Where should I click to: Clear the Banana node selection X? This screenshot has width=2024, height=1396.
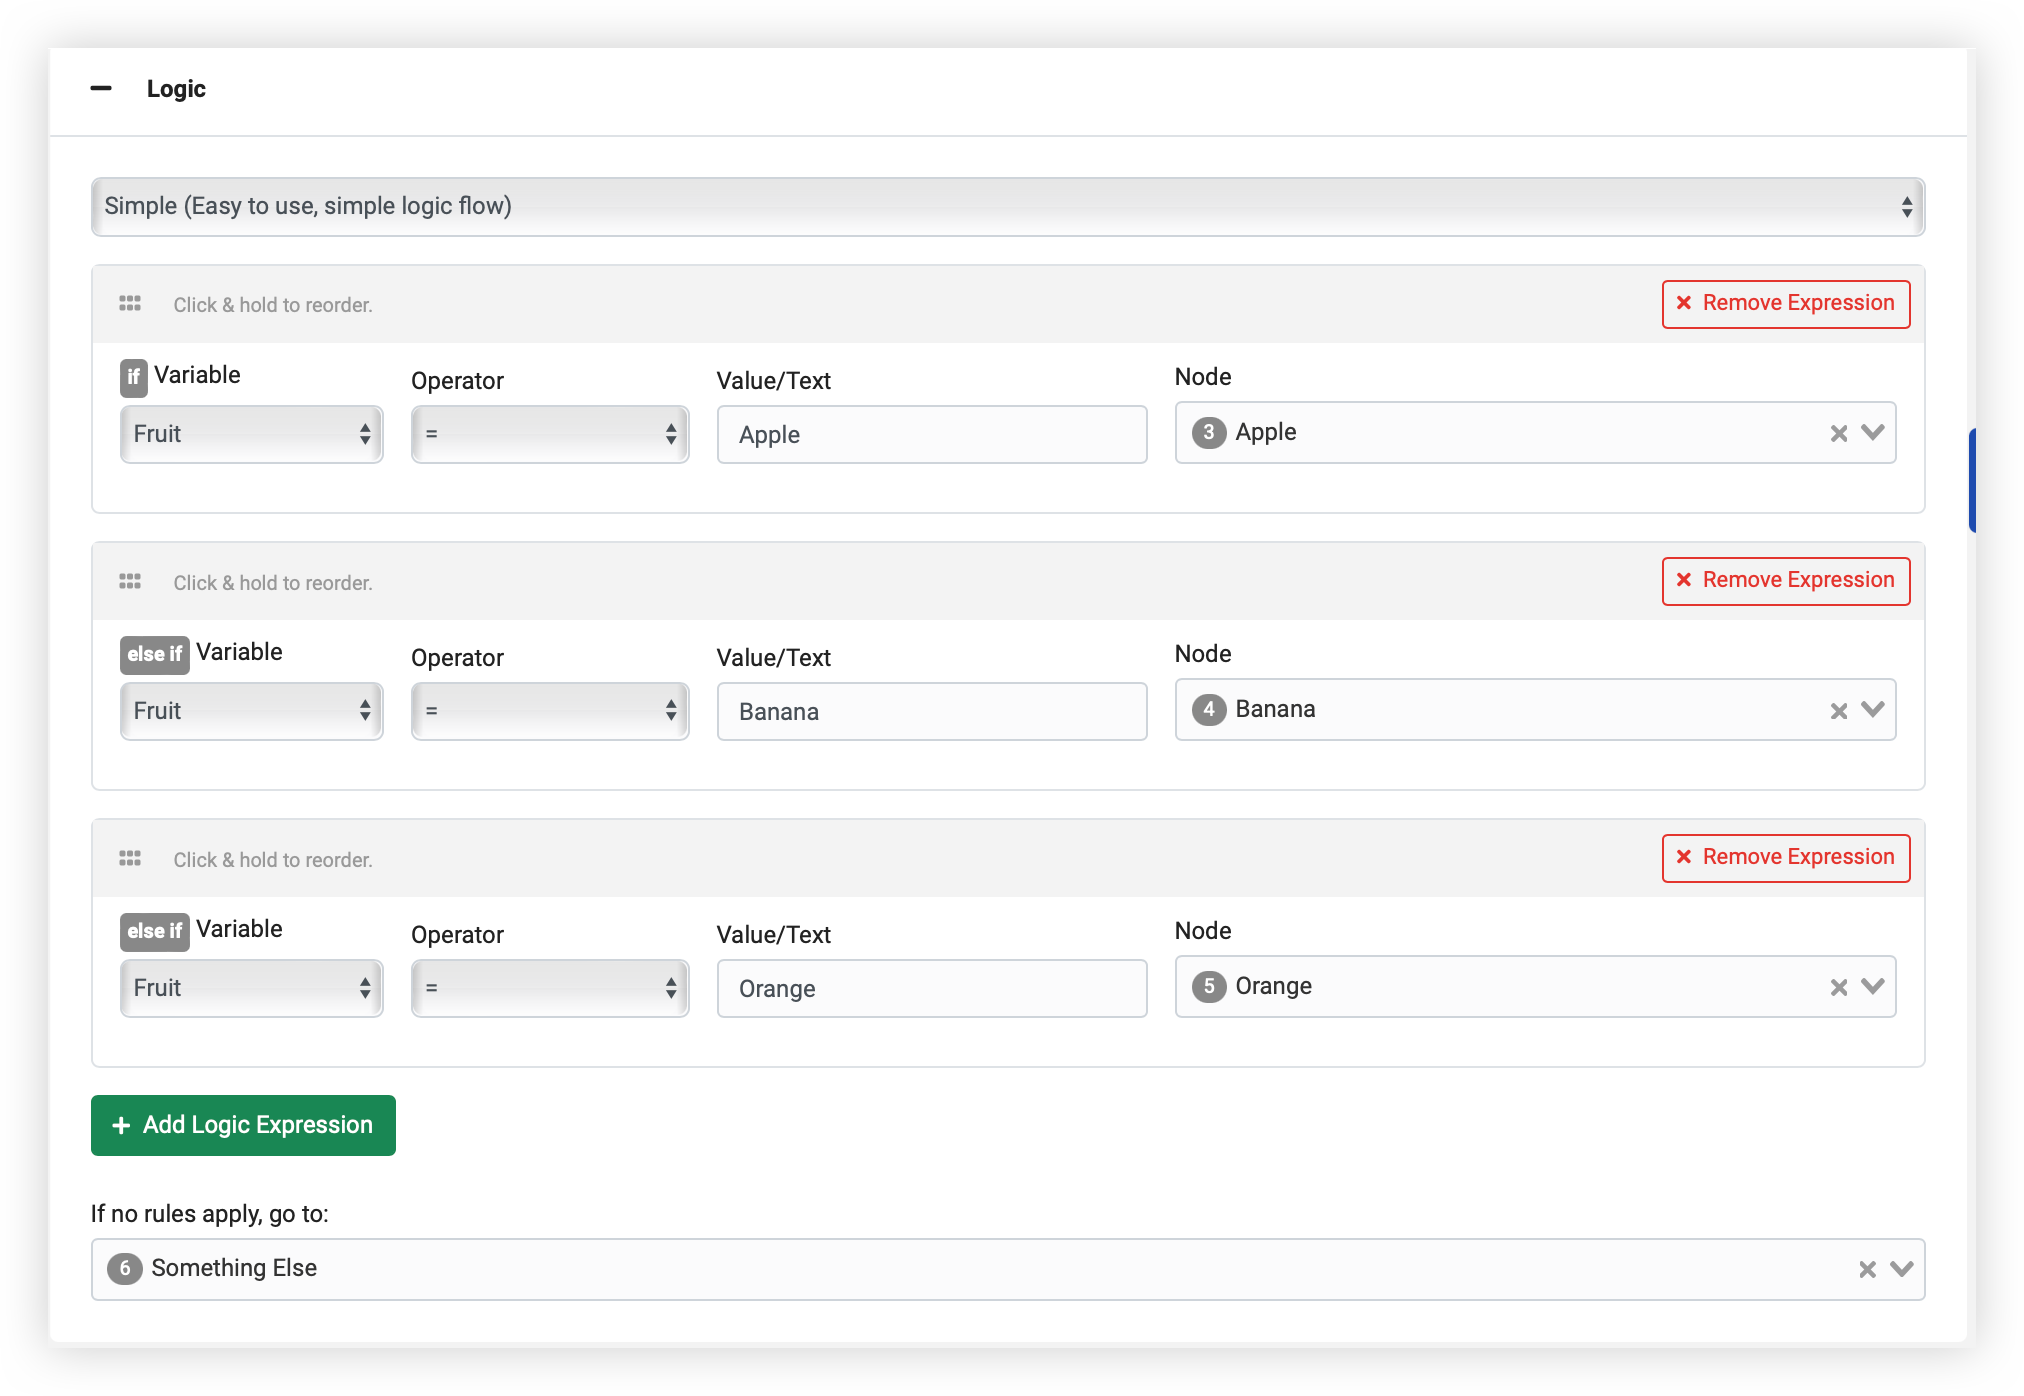(x=1838, y=711)
